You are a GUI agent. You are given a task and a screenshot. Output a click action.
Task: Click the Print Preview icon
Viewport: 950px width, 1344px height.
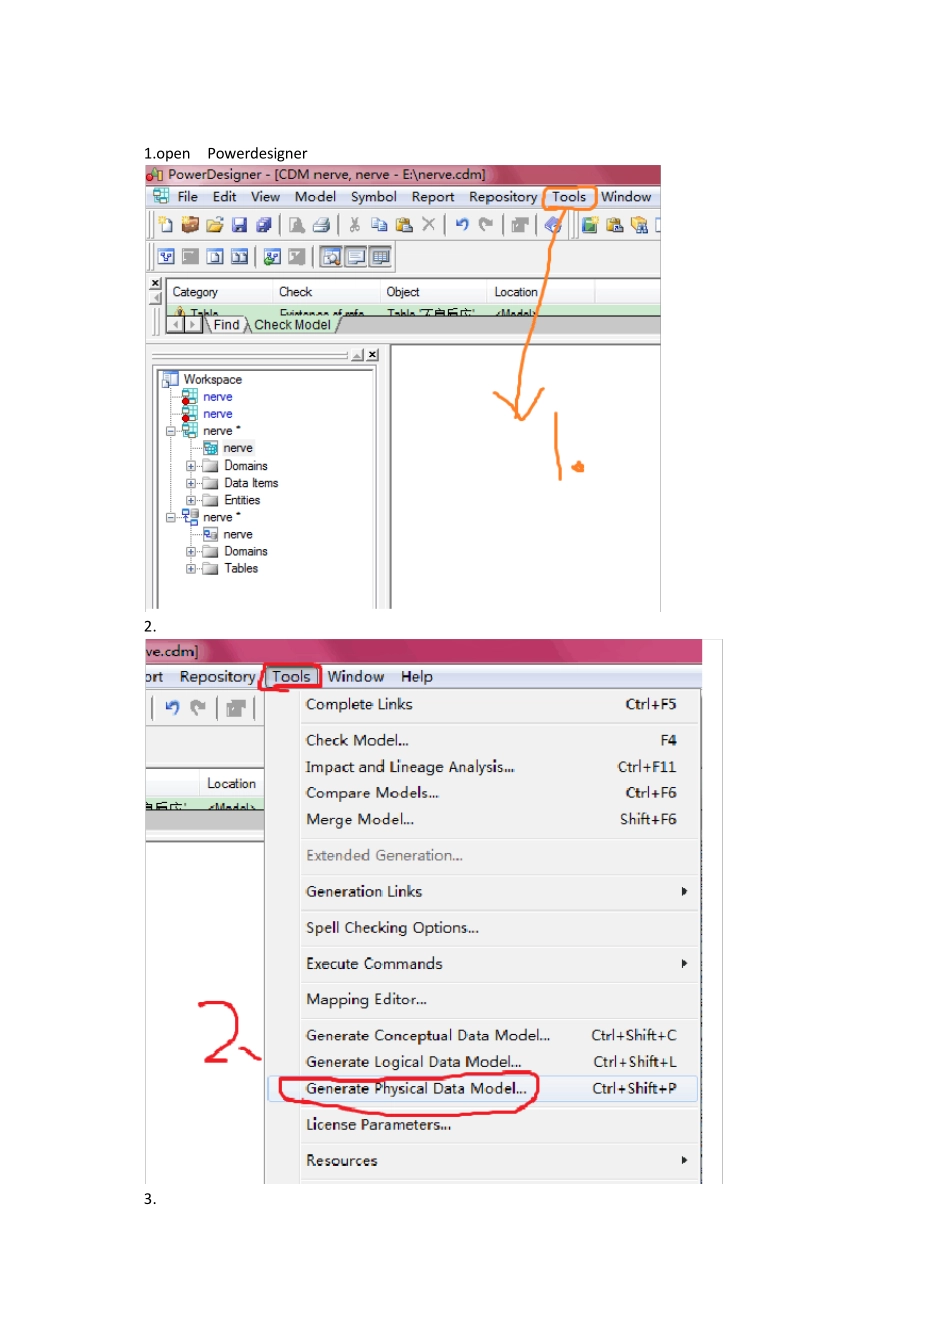tap(297, 225)
